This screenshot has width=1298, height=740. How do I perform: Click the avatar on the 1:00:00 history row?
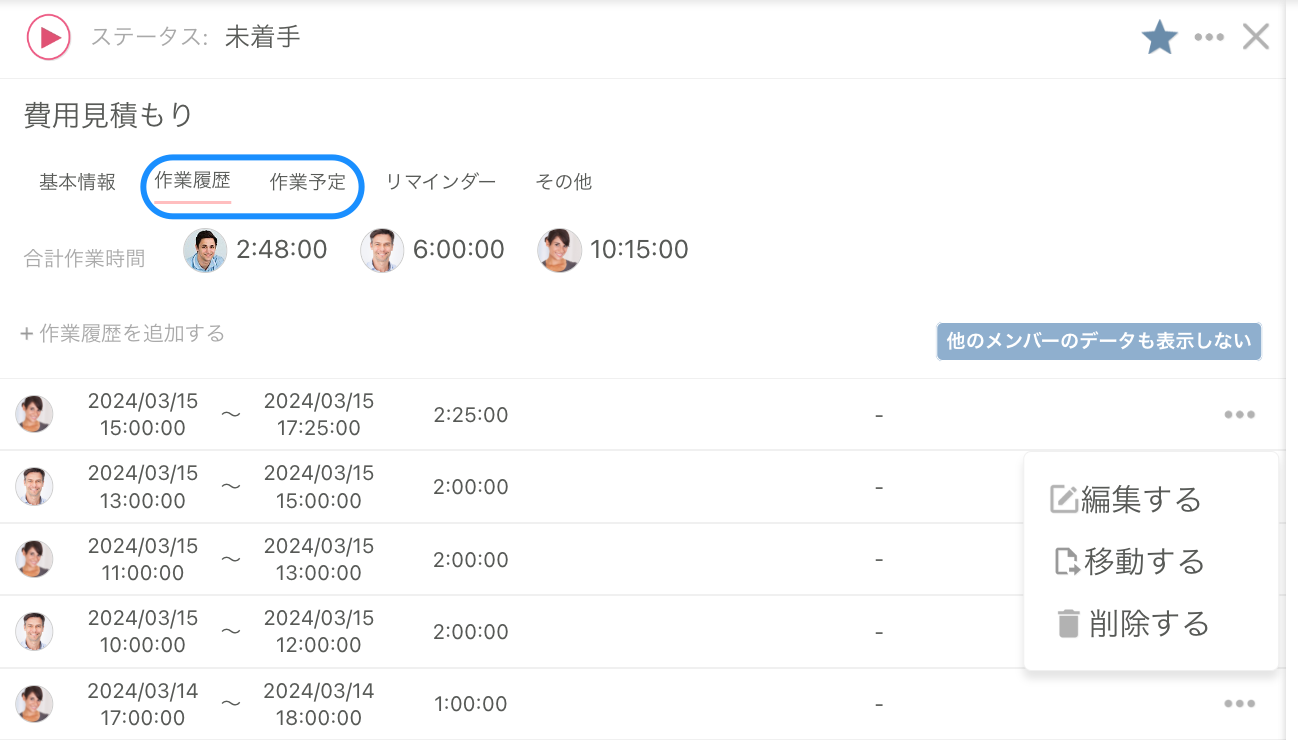34,704
